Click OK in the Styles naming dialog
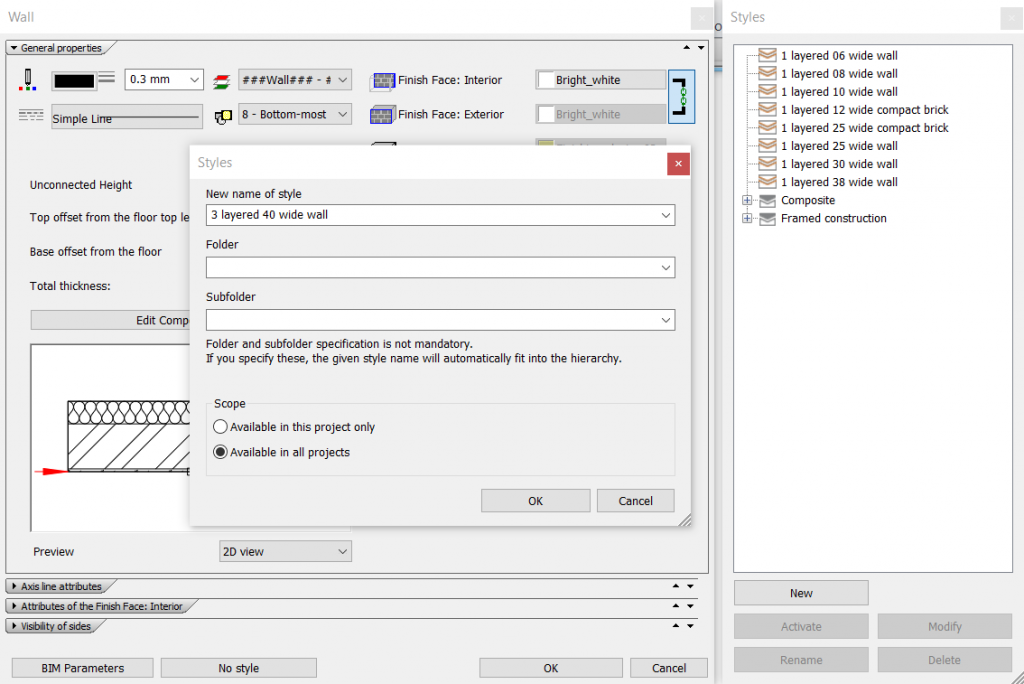The width and height of the screenshot is (1024, 684). point(535,501)
